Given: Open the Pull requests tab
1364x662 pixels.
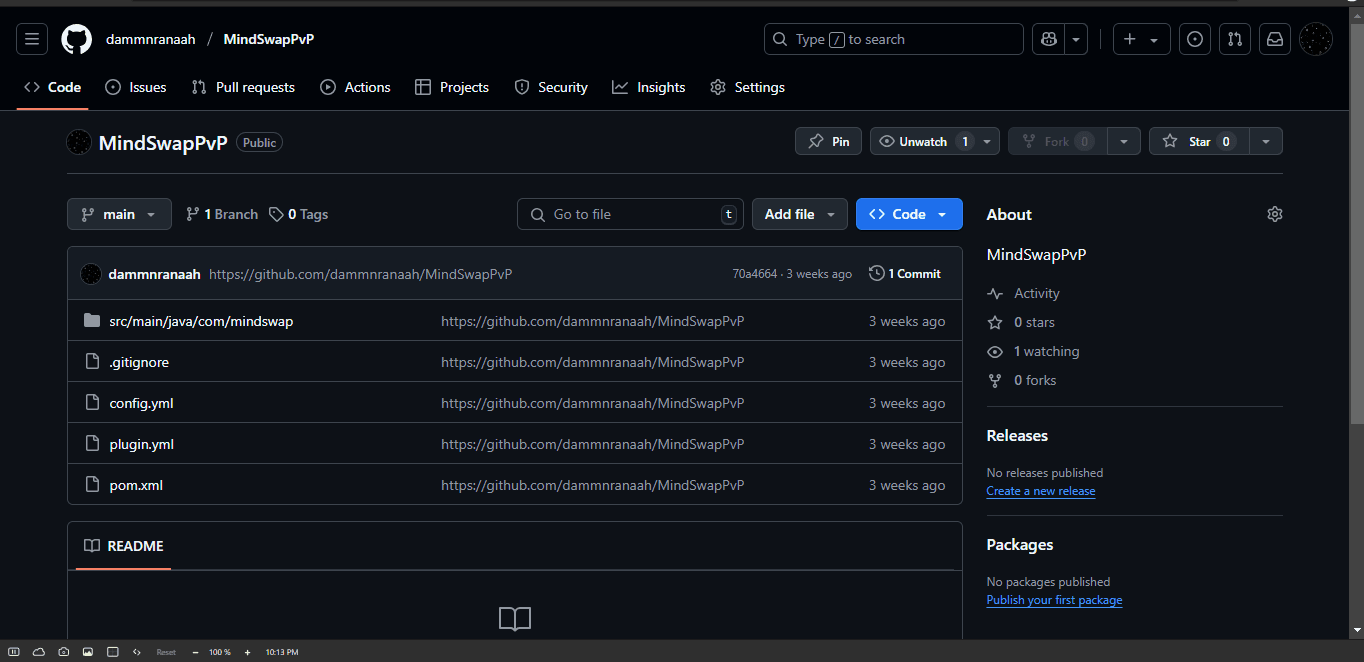Looking at the screenshot, I should tap(243, 87).
